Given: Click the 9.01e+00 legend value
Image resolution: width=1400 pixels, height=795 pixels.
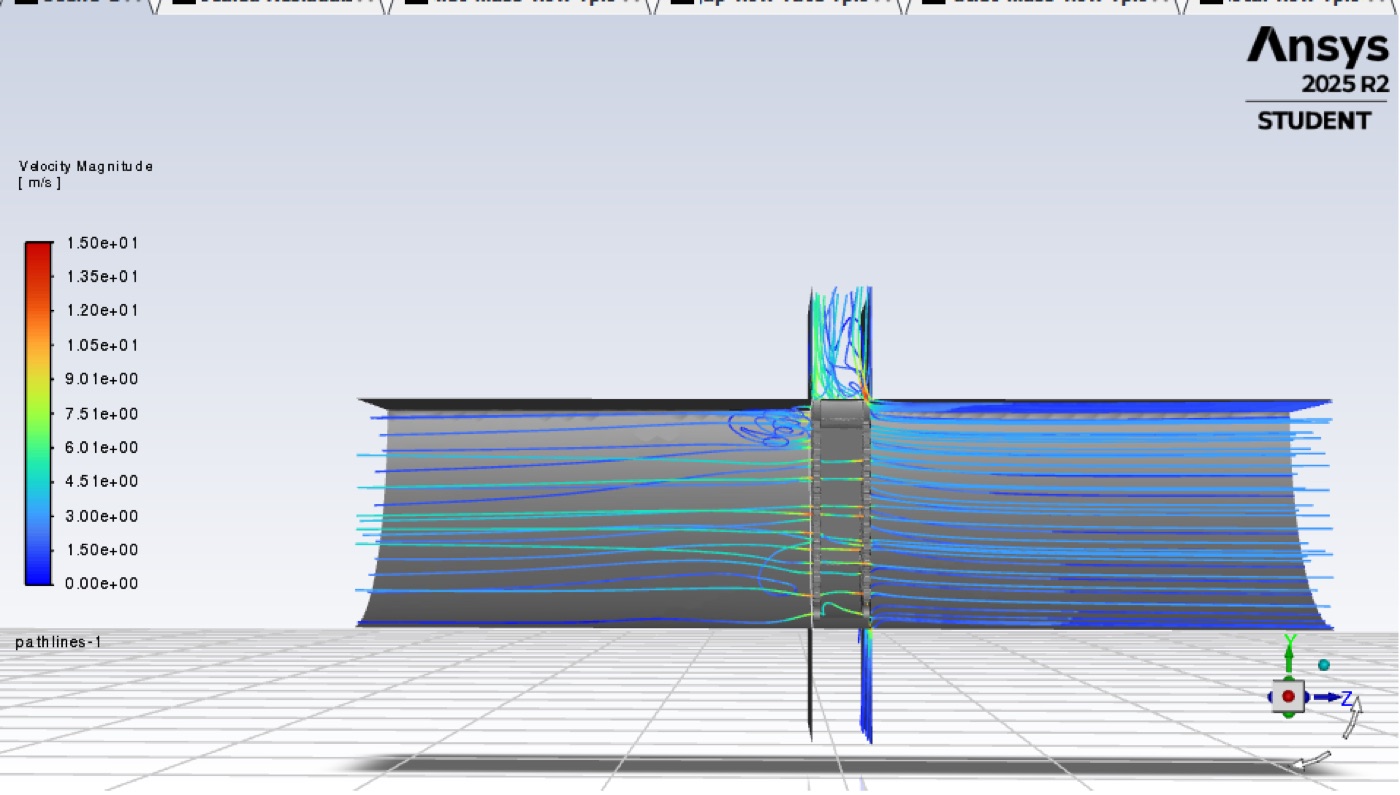Looking at the screenshot, I should (102, 379).
